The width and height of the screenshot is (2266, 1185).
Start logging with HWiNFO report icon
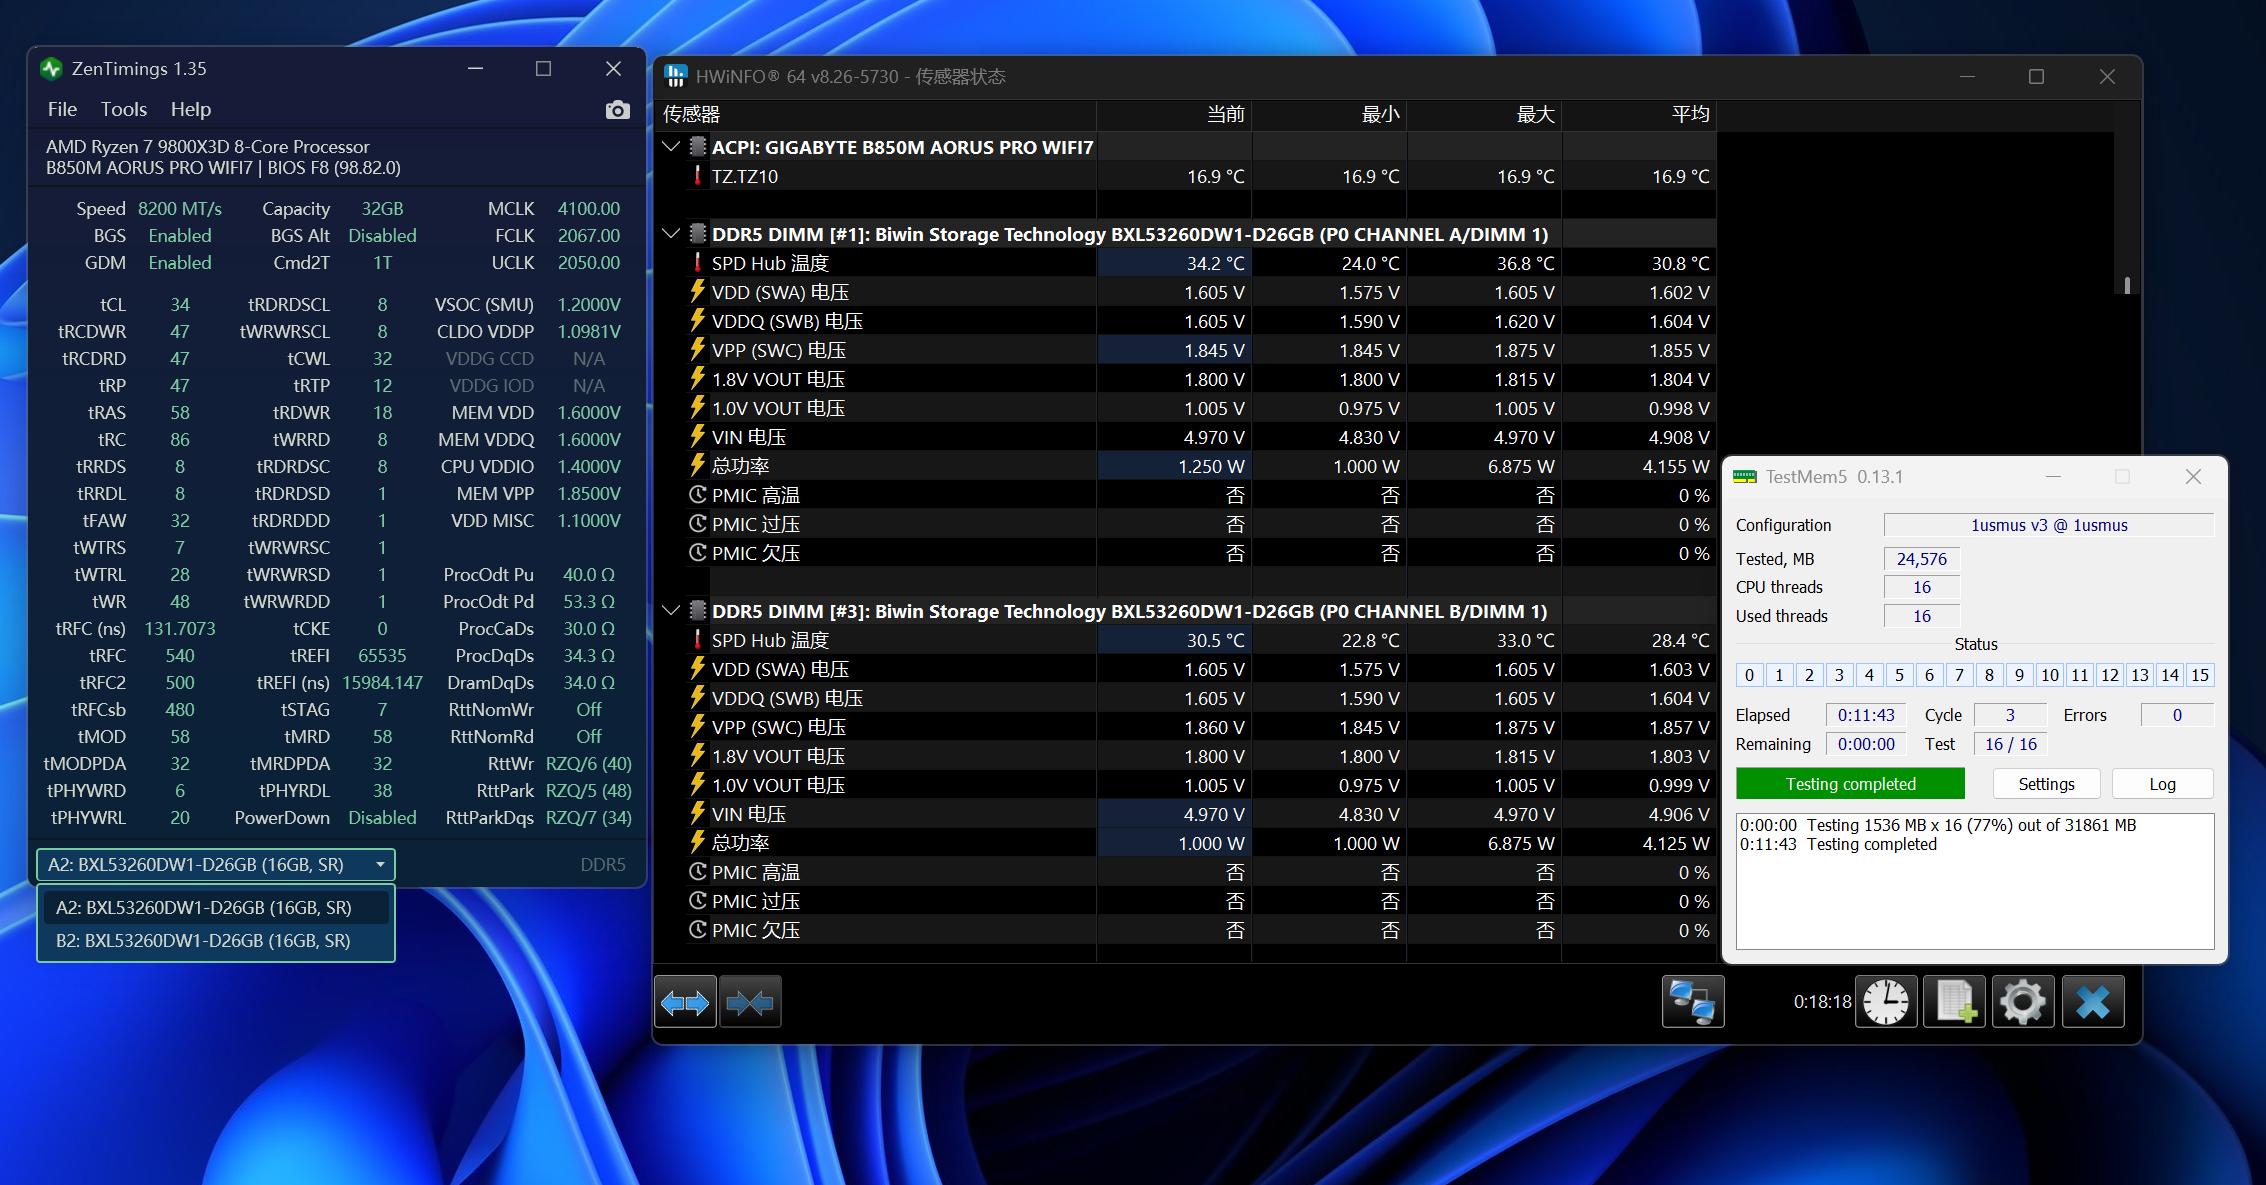click(1954, 1001)
